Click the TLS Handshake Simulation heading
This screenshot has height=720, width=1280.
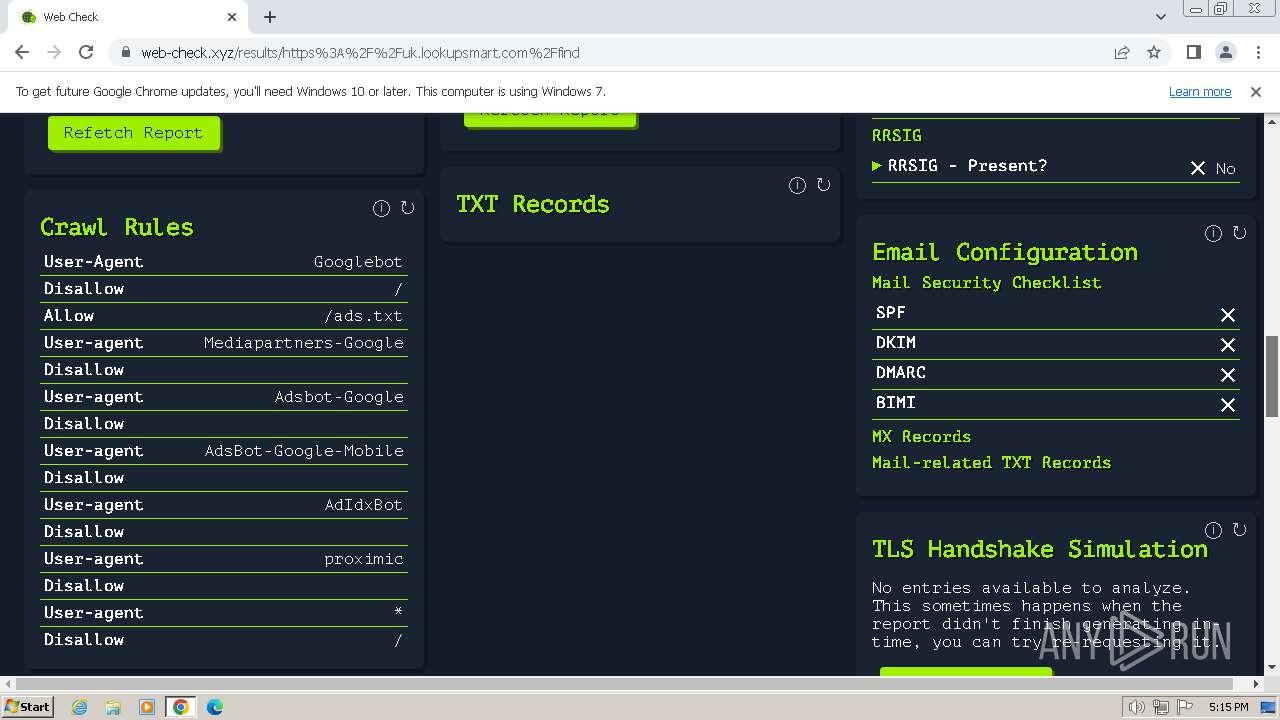pos(1040,549)
